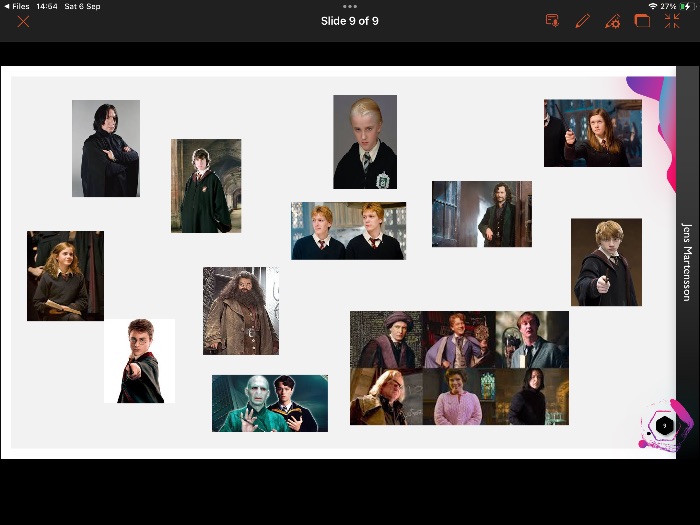Close the slideshow with the X icon
Viewport: 700px width, 525px height.
tap(23, 21)
